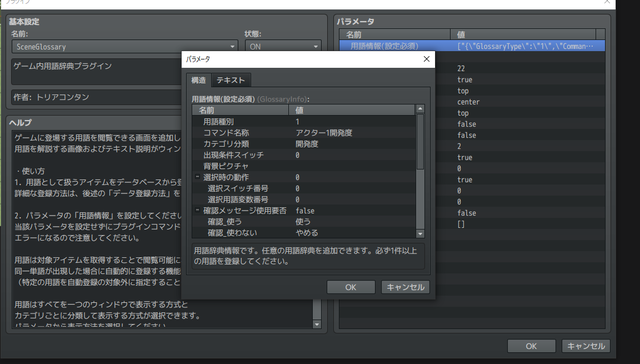
Task: Click the value アクター1開発度
Action: 324,133
